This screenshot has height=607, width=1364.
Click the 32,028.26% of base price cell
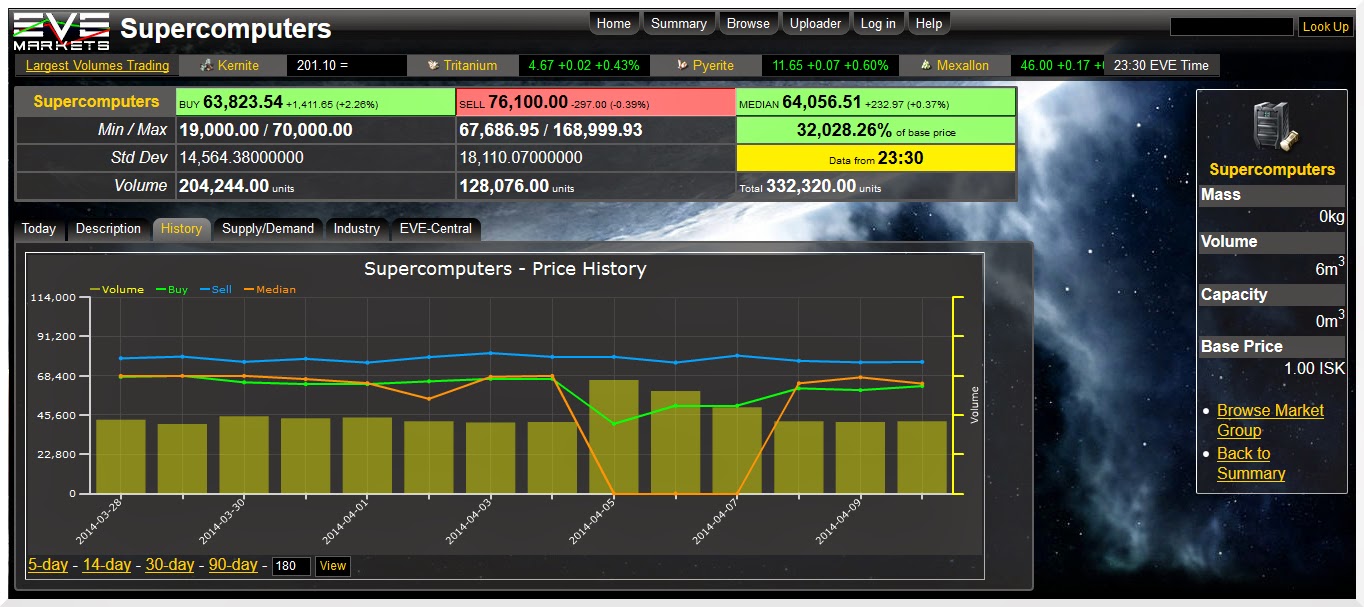[876, 130]
